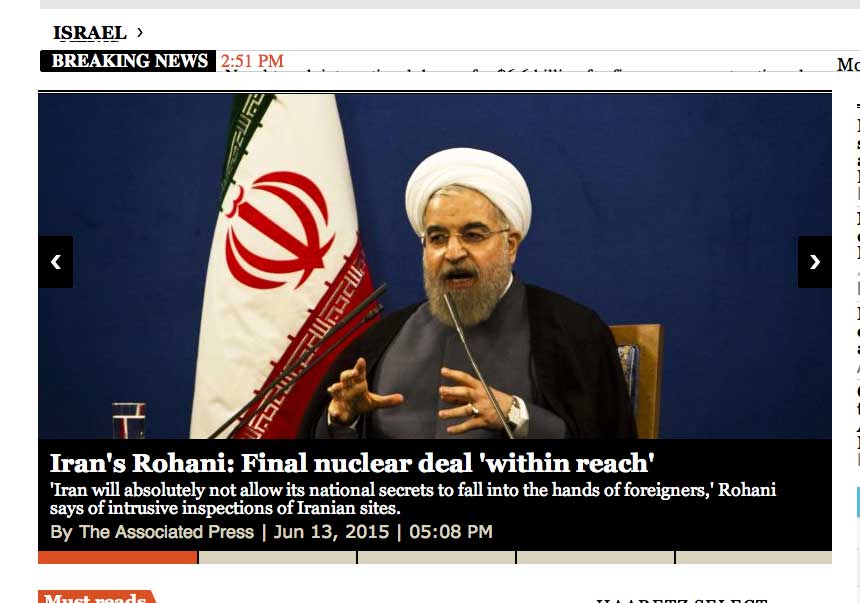This screenshot has height=603, width=860.
Task: Open headline Final nuclear deal 'within reach'
Action: [448, 463]
